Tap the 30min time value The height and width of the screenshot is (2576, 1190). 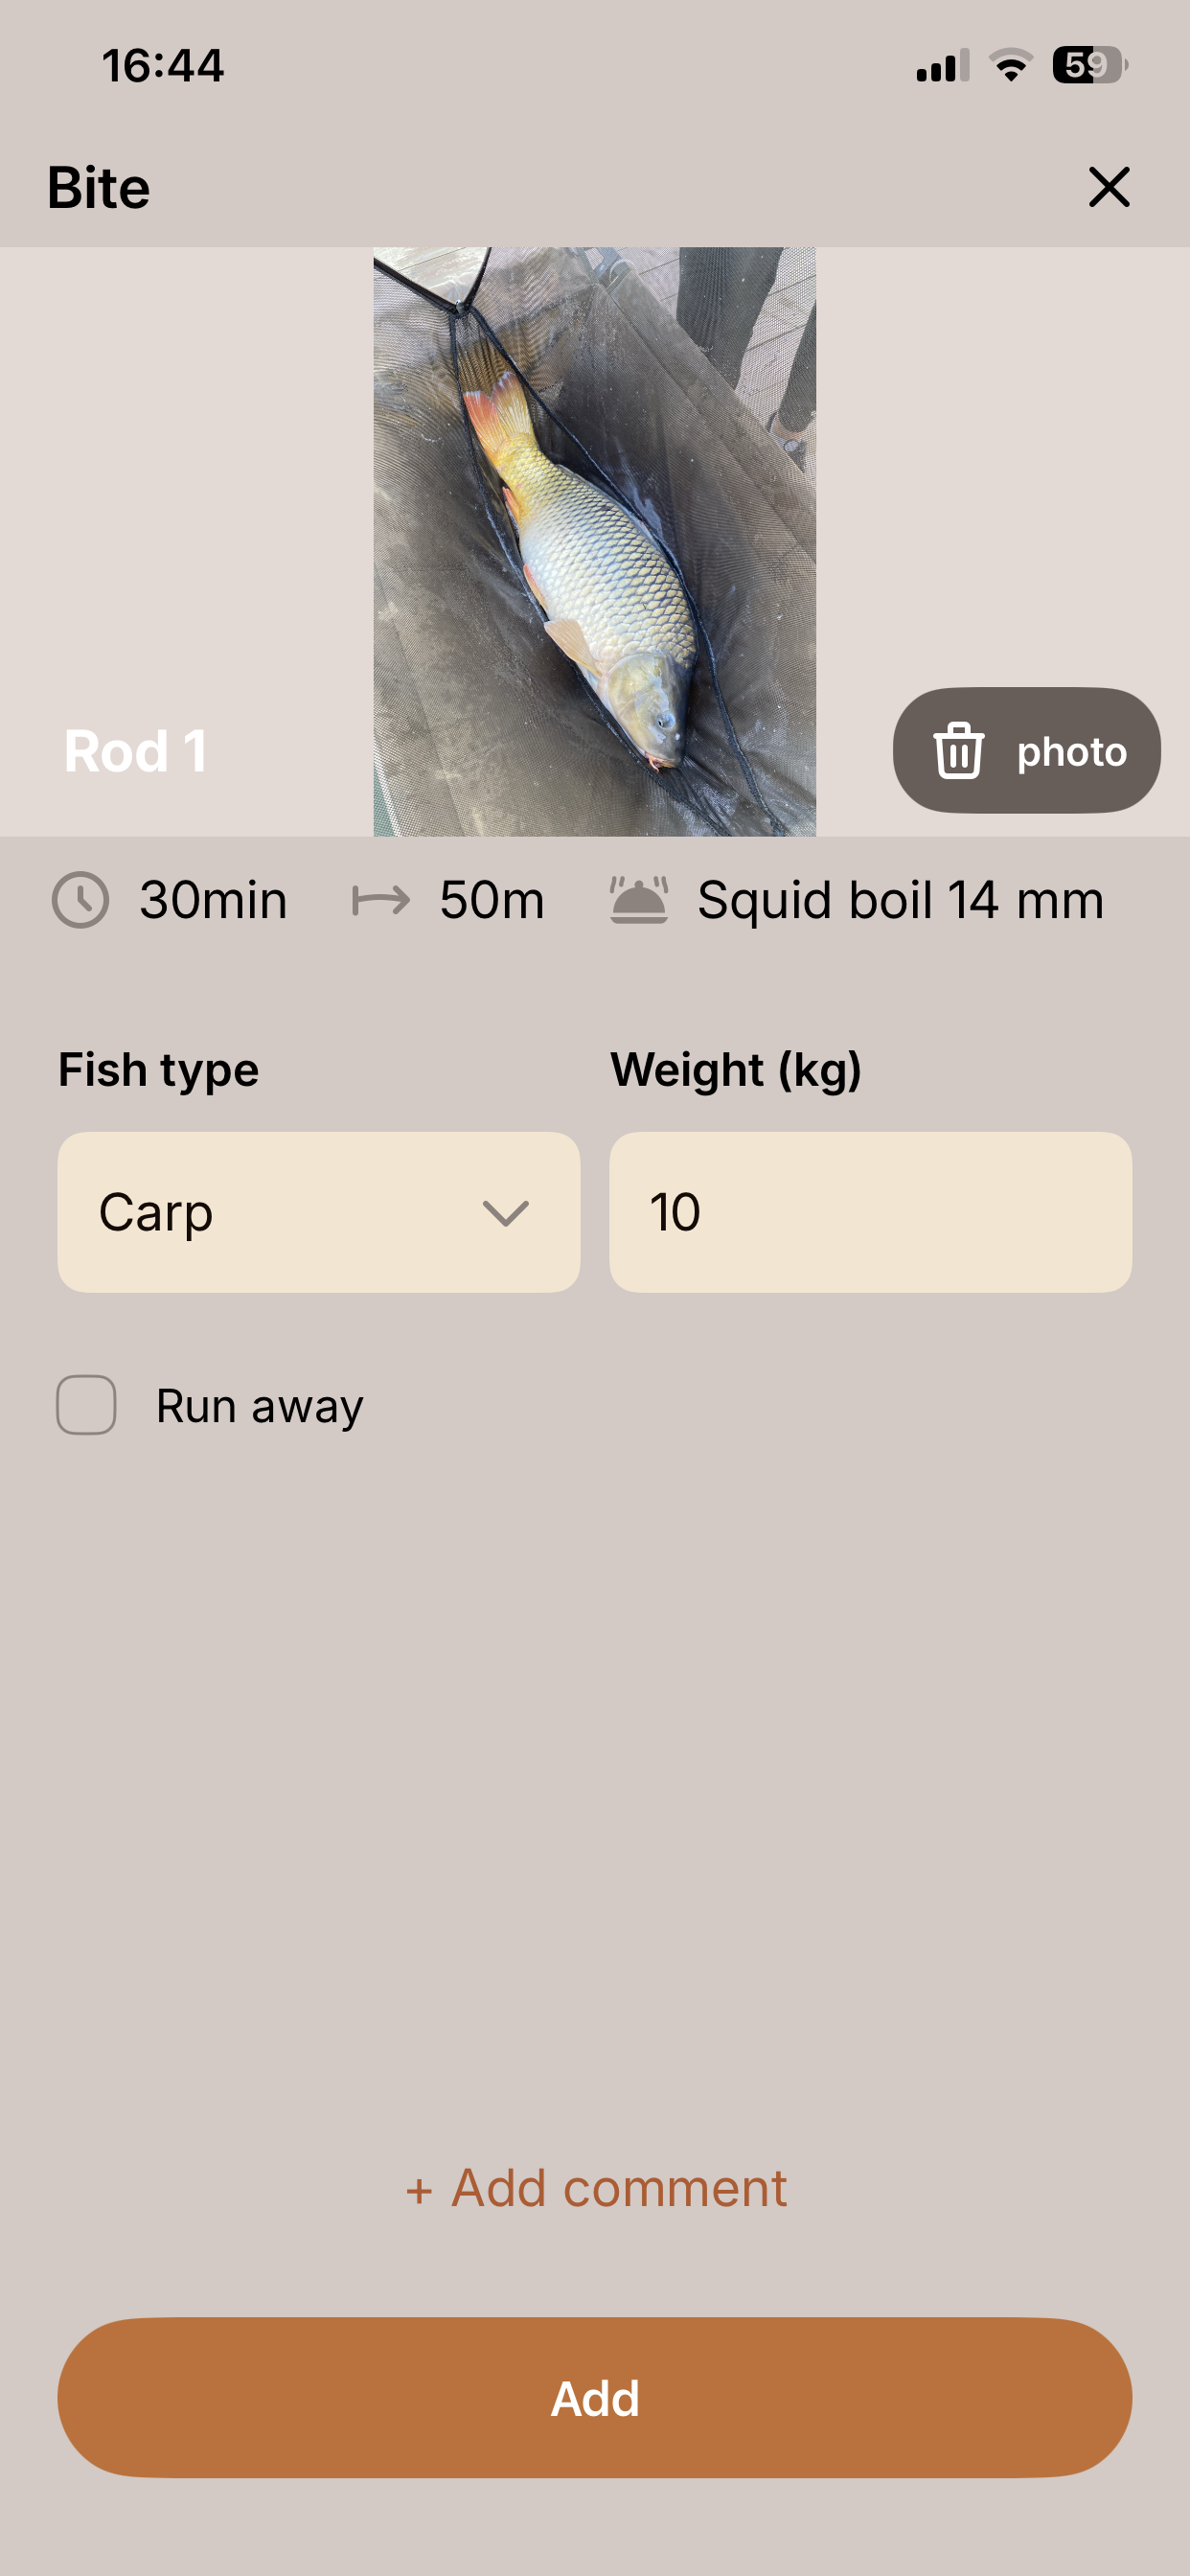click(x=213, y=900)
